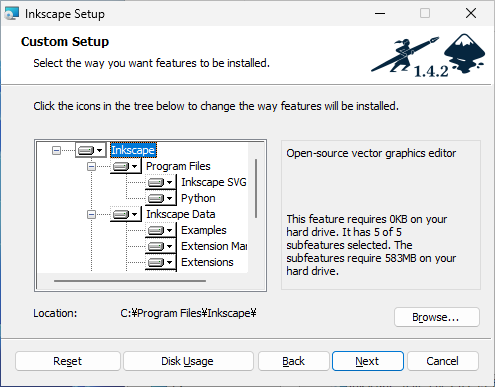The image size is (495, 387).
Task: Open install option dropdown for Python
Action: click(x=161, y=198)
